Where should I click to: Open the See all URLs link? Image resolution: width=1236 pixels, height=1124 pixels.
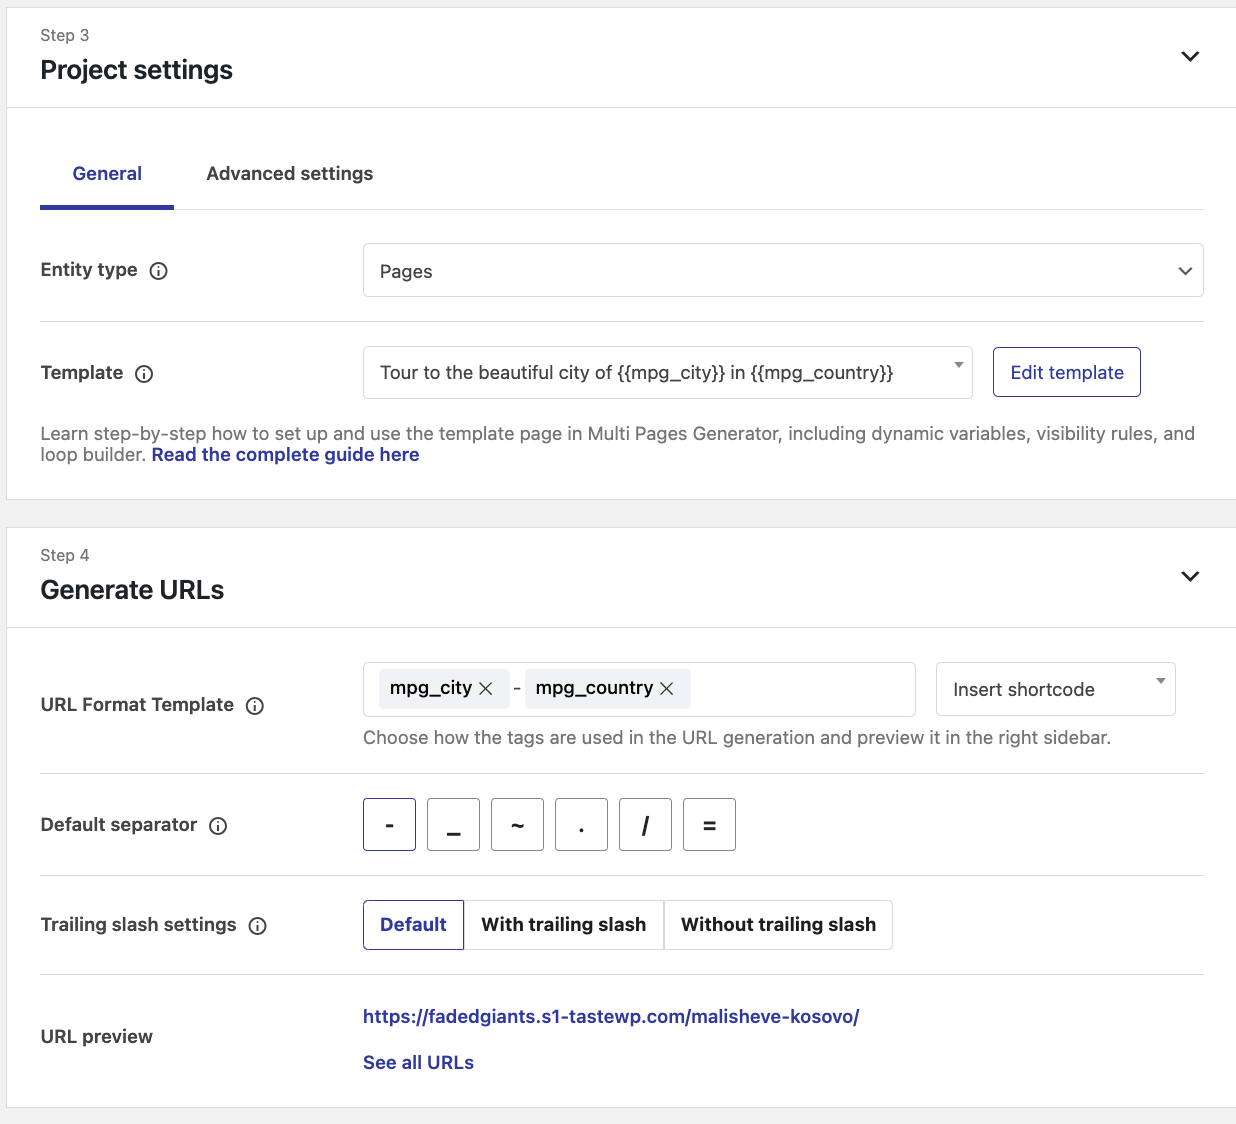point(418,1063)
